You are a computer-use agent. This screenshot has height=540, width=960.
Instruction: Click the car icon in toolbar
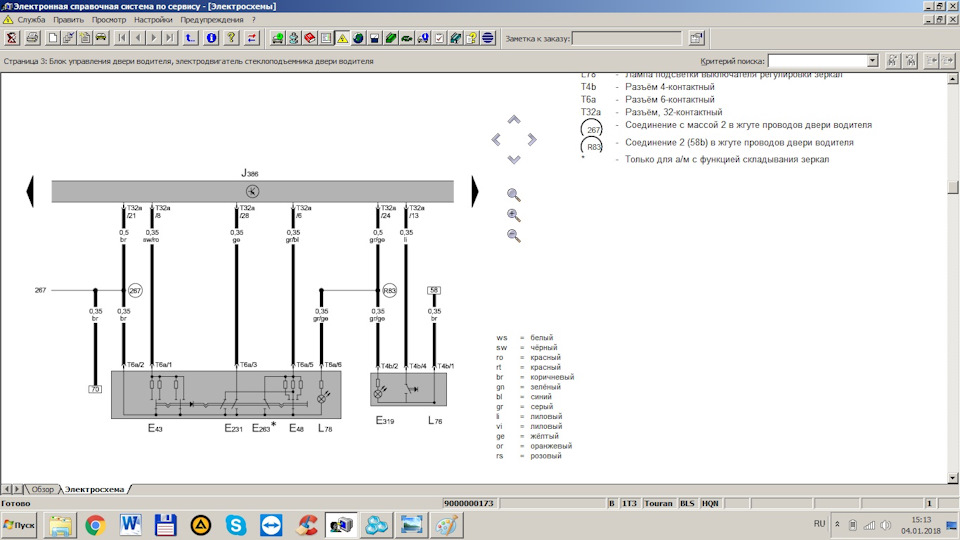coord(101,38)
